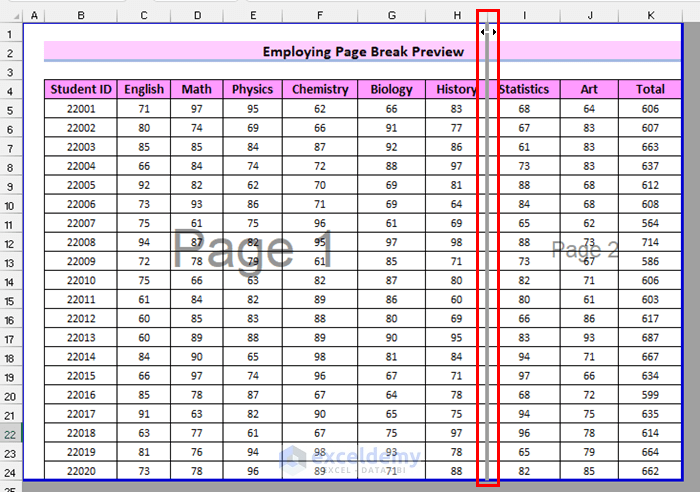The image size is (700, 492).
Task: Select column J header
Action: [x=590, y=16]
